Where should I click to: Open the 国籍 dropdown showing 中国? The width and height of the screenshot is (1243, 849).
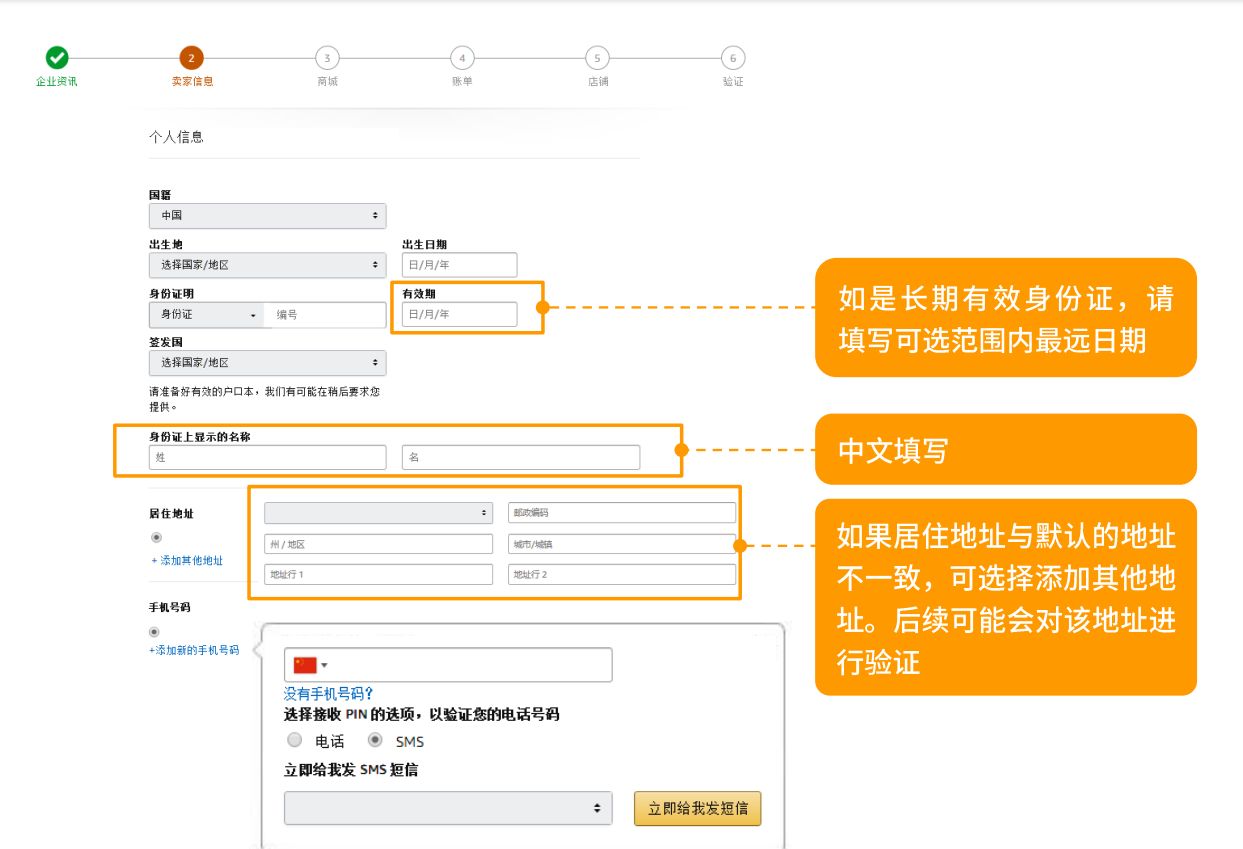tap(267, 215)
